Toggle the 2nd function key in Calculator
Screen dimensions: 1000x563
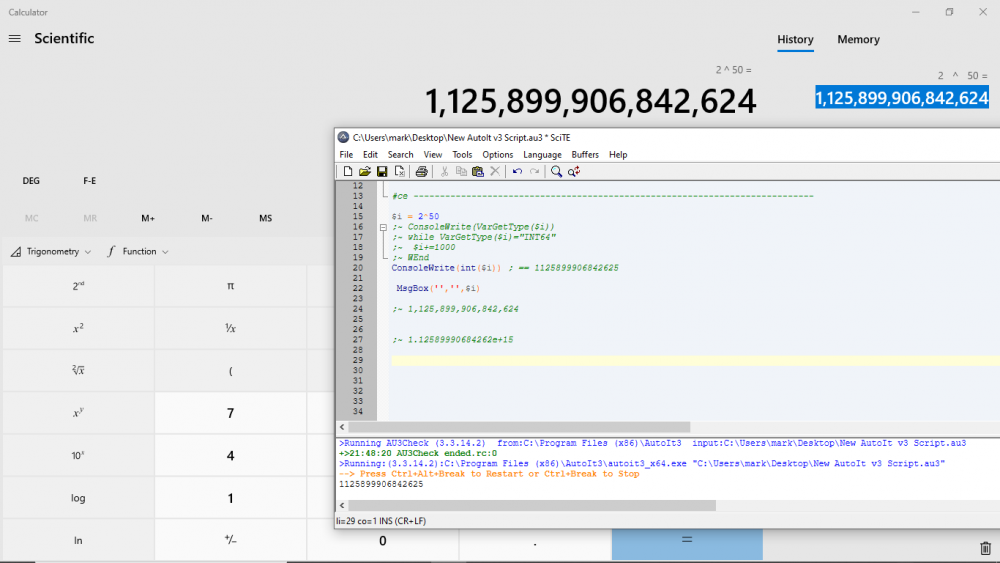(78, 286)
